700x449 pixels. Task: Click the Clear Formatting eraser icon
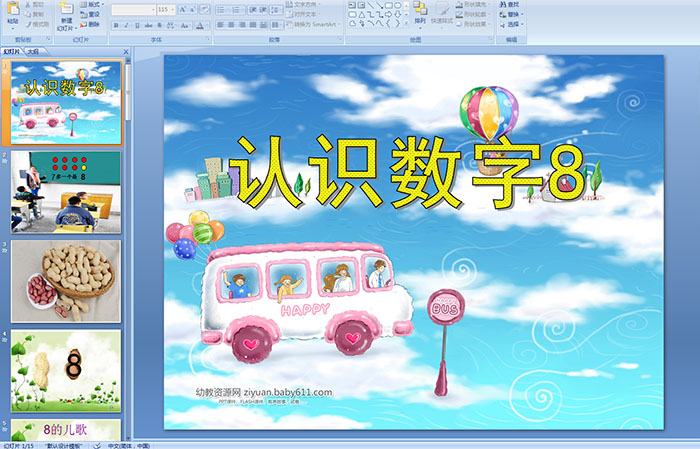[x=205, y=9]
